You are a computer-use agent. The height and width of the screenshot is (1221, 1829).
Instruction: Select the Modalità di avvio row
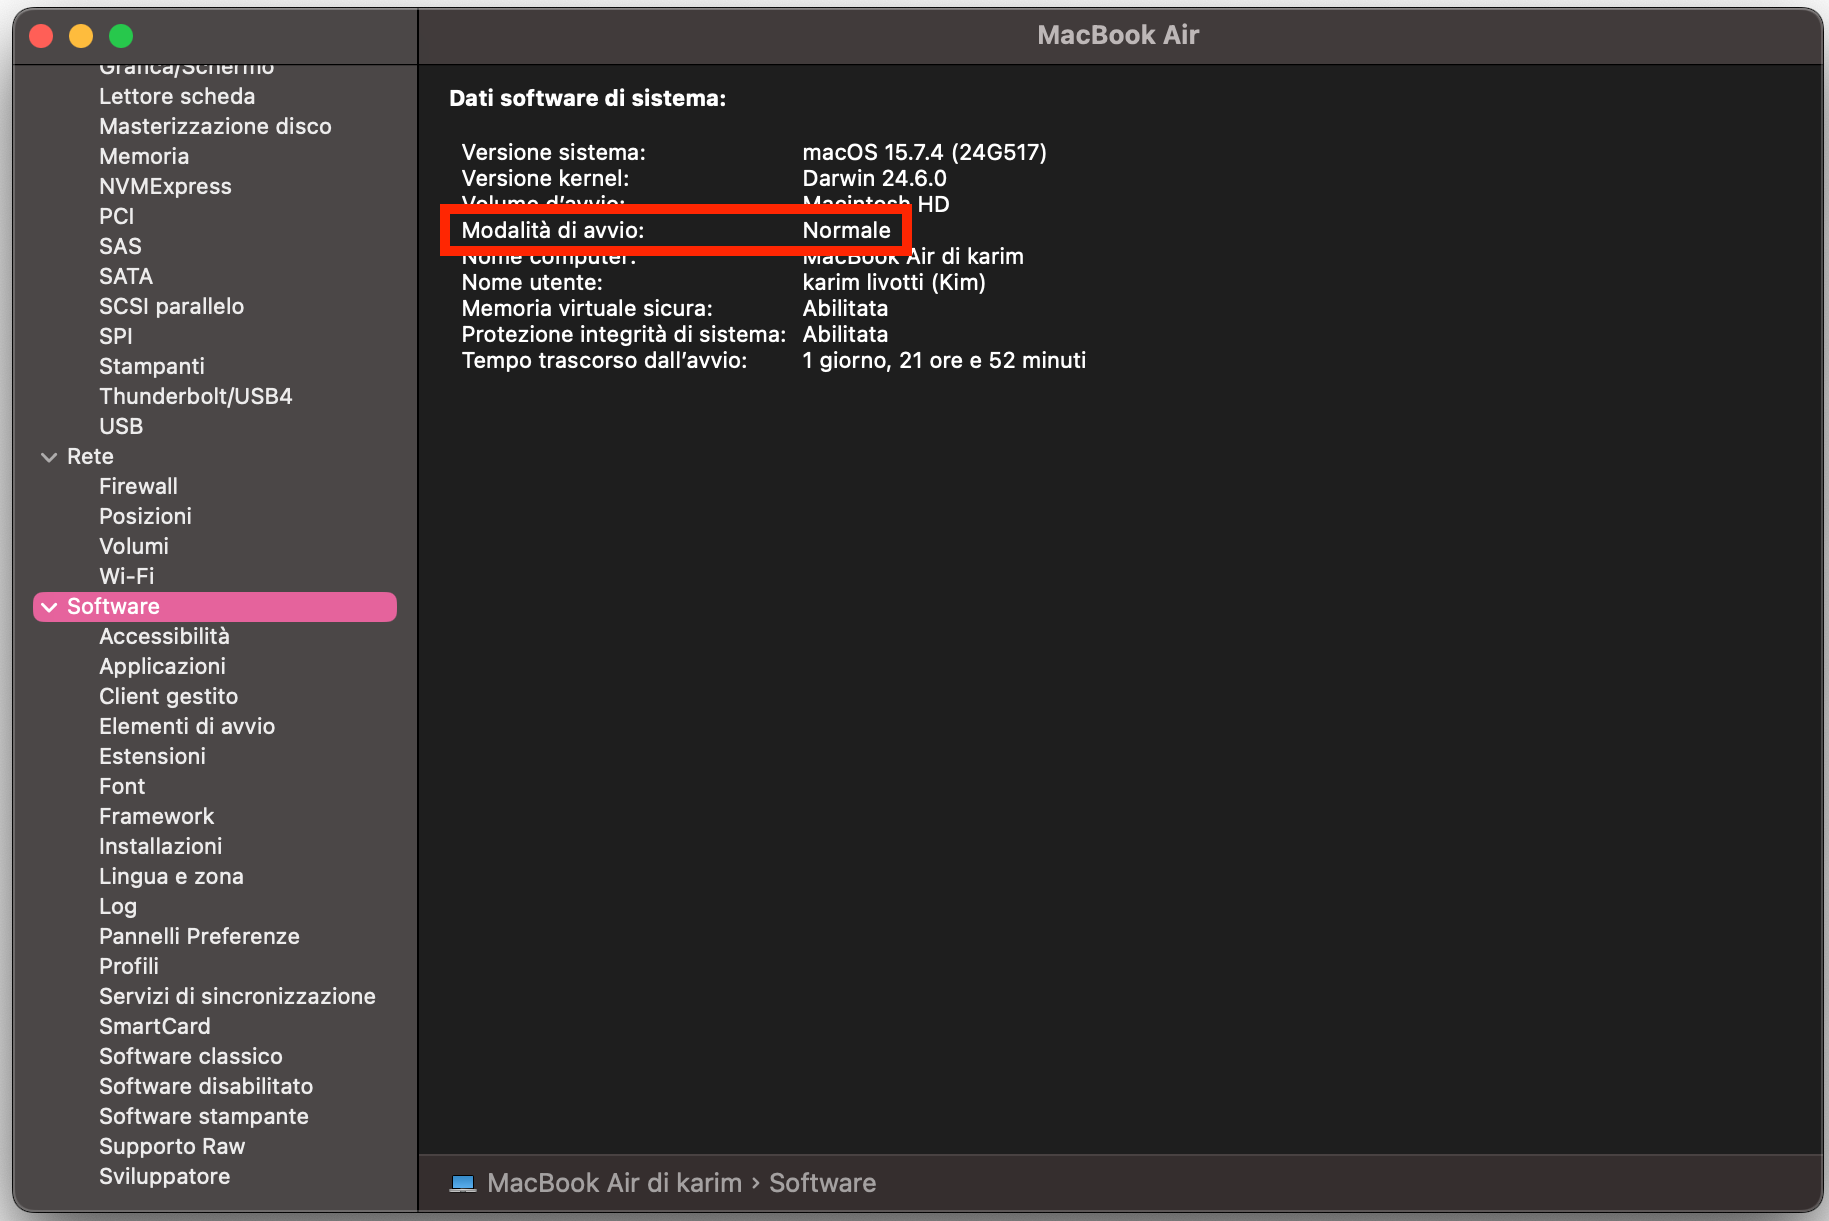(x=675, y=230)
